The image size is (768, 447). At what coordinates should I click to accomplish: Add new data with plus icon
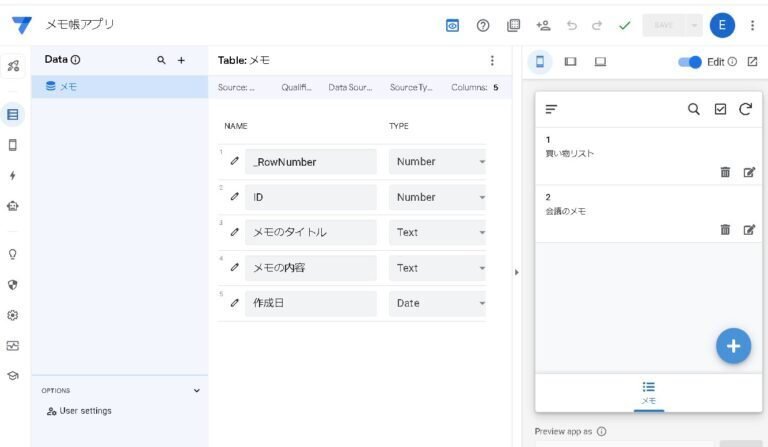(x=181, y=60)
